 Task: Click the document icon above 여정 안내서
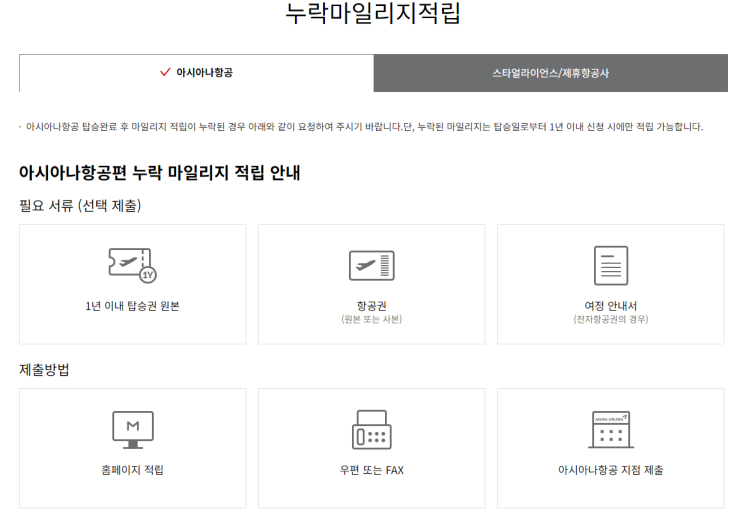(611, 265)
